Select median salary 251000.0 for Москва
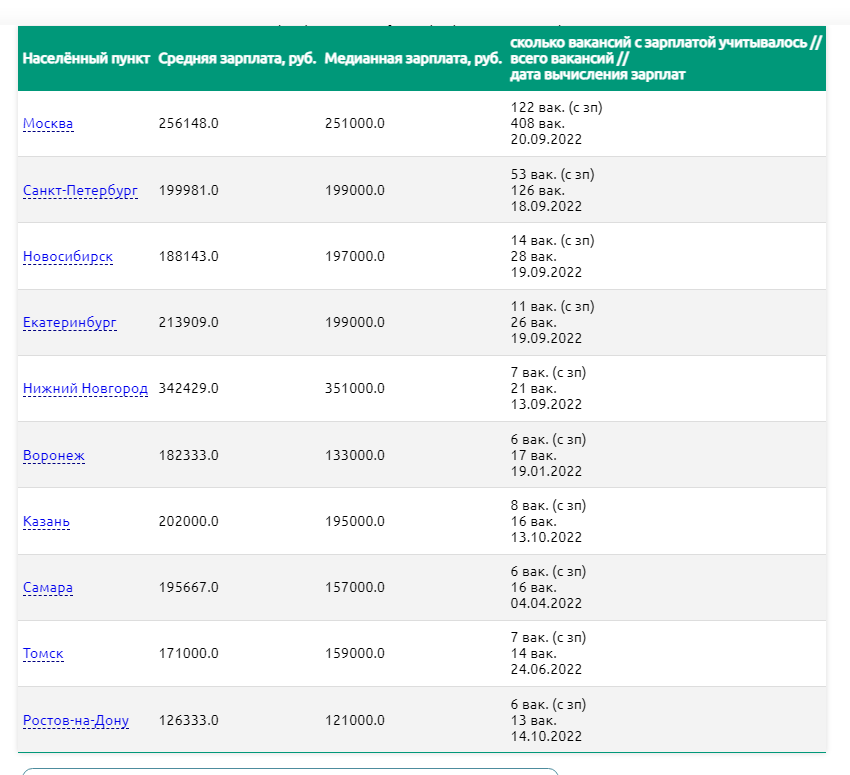 tap(355, 124)
